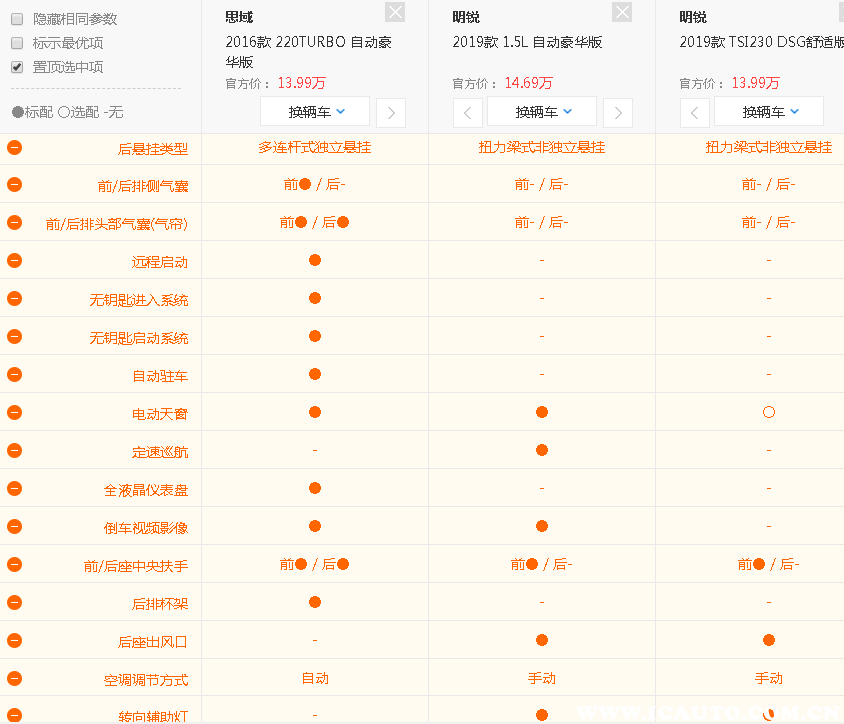844x724 pixels.
Task: Click 前/后排侧气囊 label
Action: click(x=143, y=186)
